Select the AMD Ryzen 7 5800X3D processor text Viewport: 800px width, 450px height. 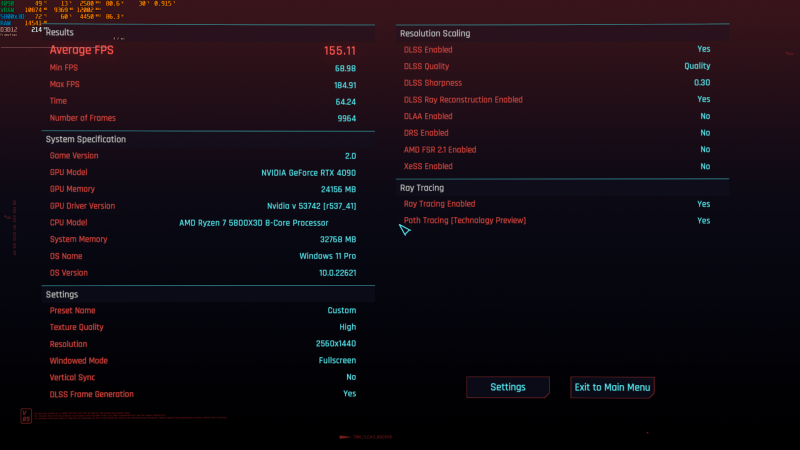(x=254, y=223)
